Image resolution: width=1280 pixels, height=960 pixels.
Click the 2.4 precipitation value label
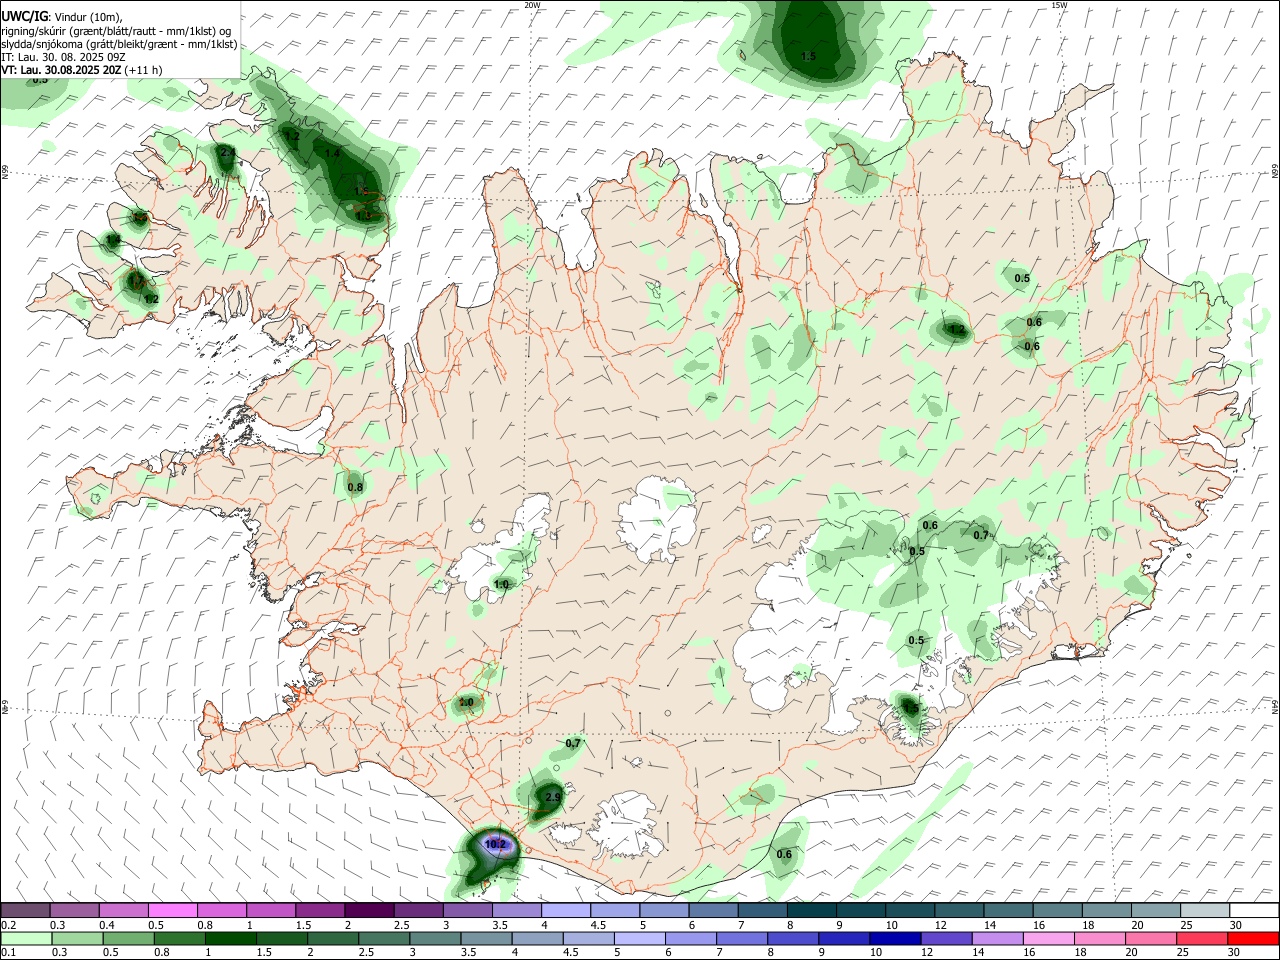click(227, 153)
